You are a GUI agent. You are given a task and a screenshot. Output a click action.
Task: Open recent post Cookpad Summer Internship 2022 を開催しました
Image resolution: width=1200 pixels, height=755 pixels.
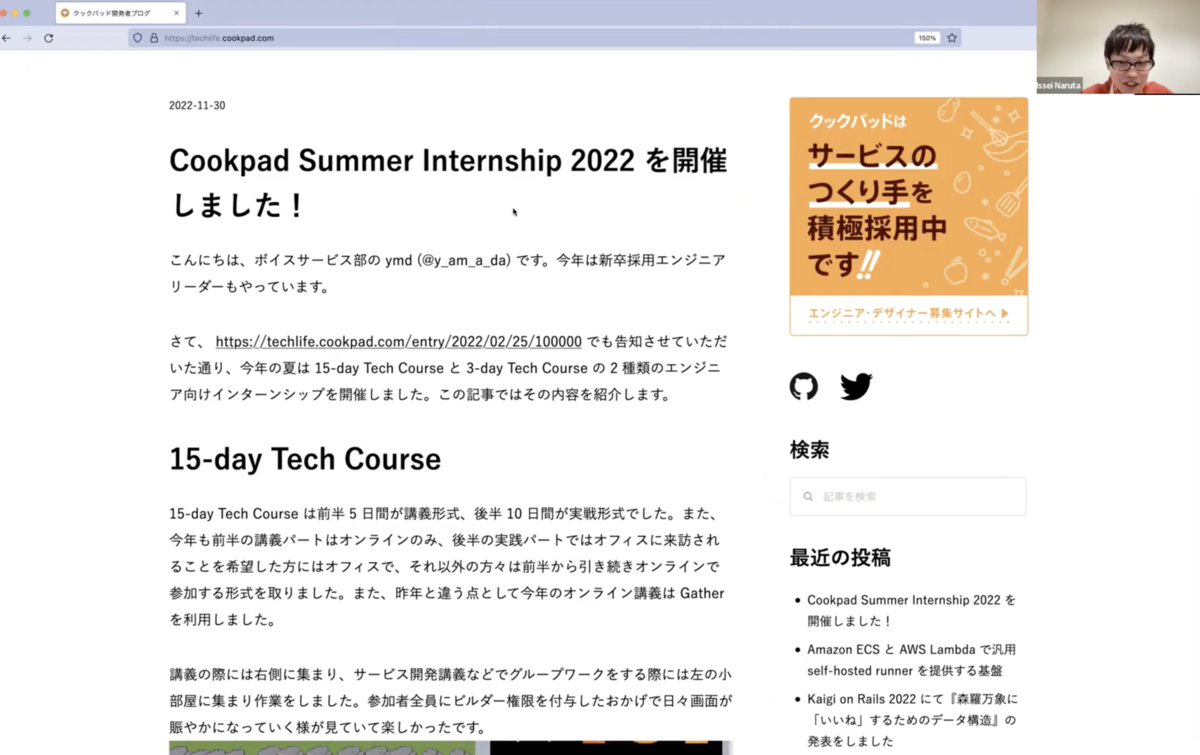click(x=911, y=610)
